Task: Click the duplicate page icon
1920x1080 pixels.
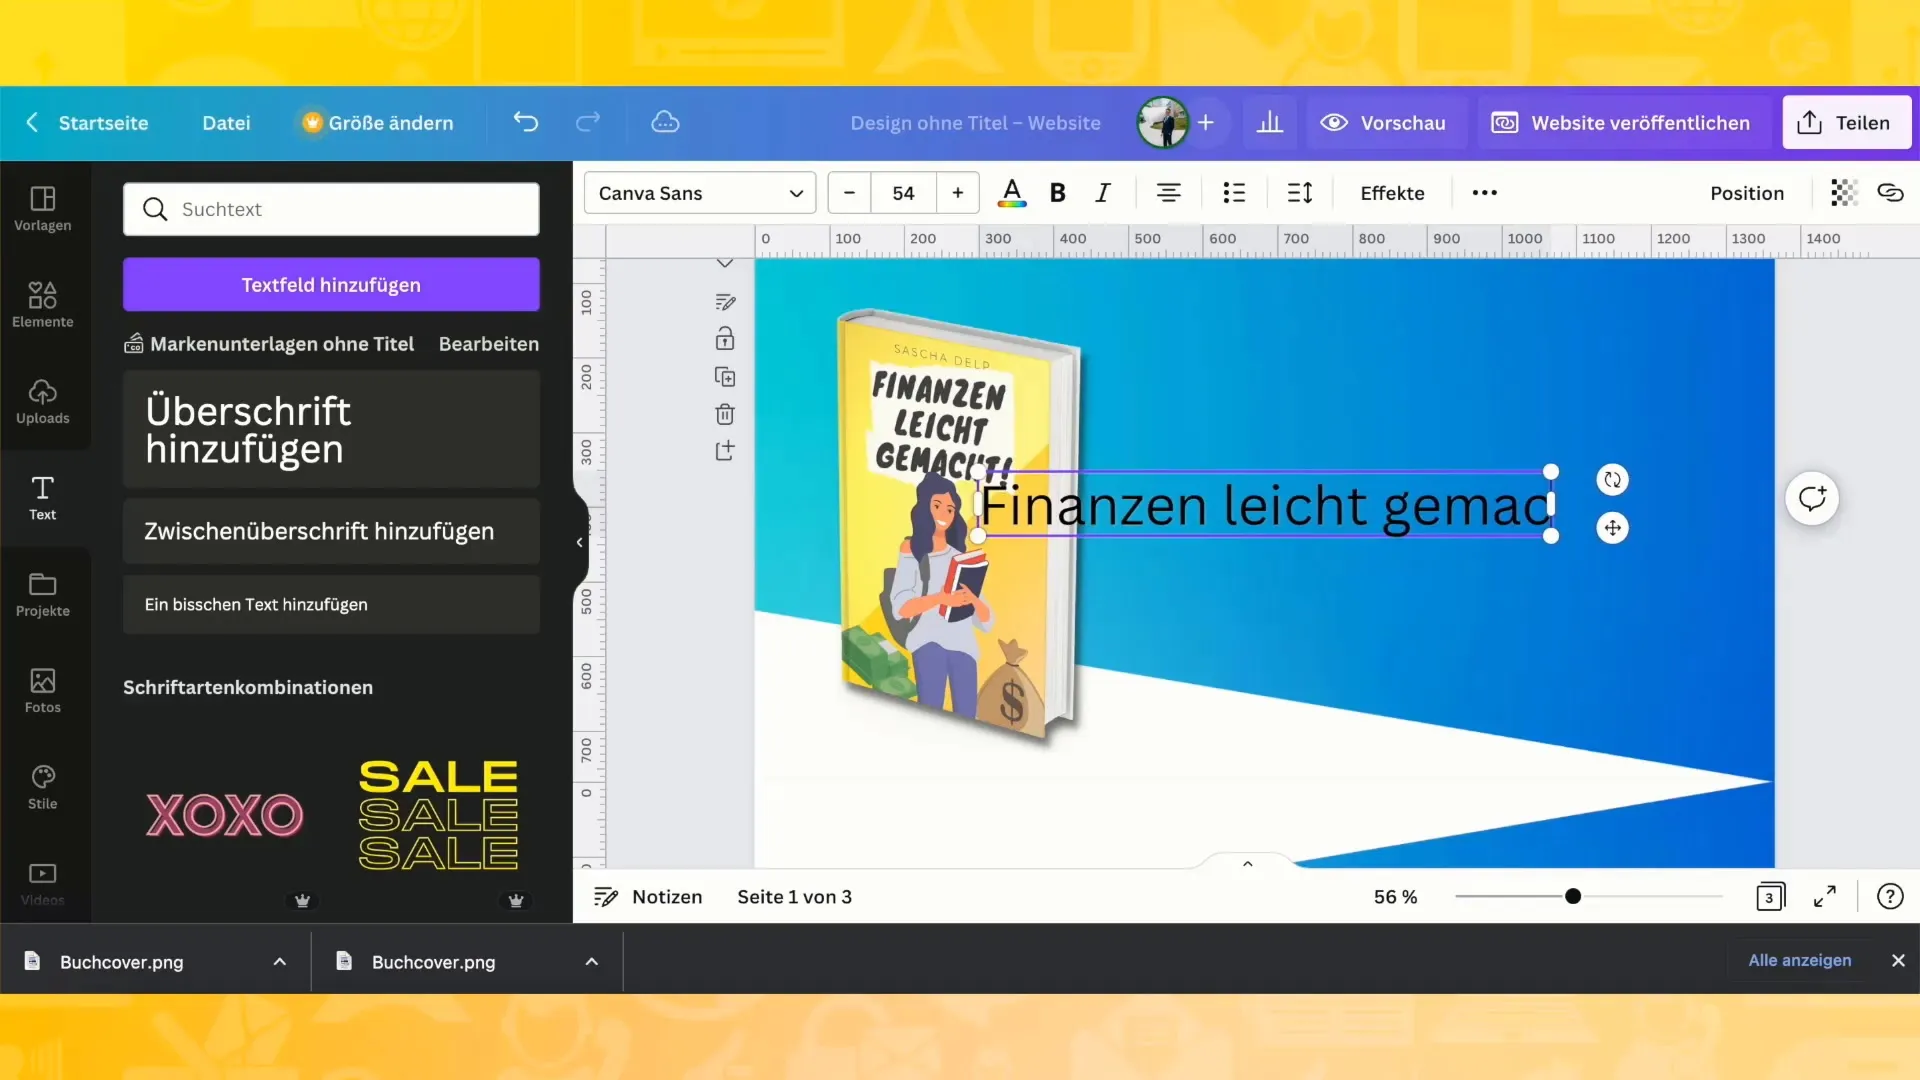Action: click(725, 377)
